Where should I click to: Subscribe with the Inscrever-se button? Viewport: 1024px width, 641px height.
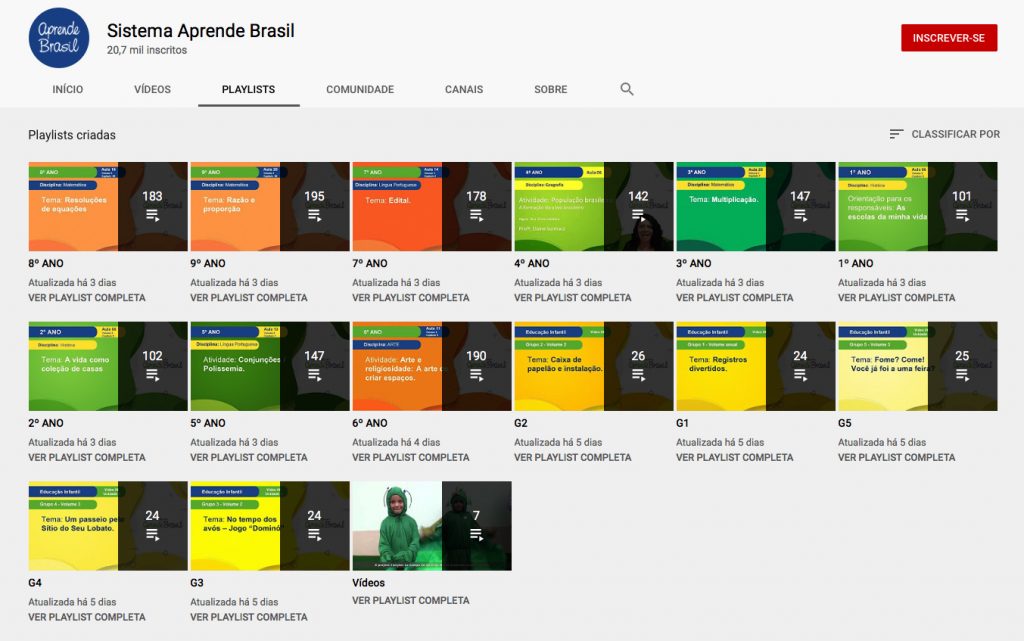pos(949,38)
